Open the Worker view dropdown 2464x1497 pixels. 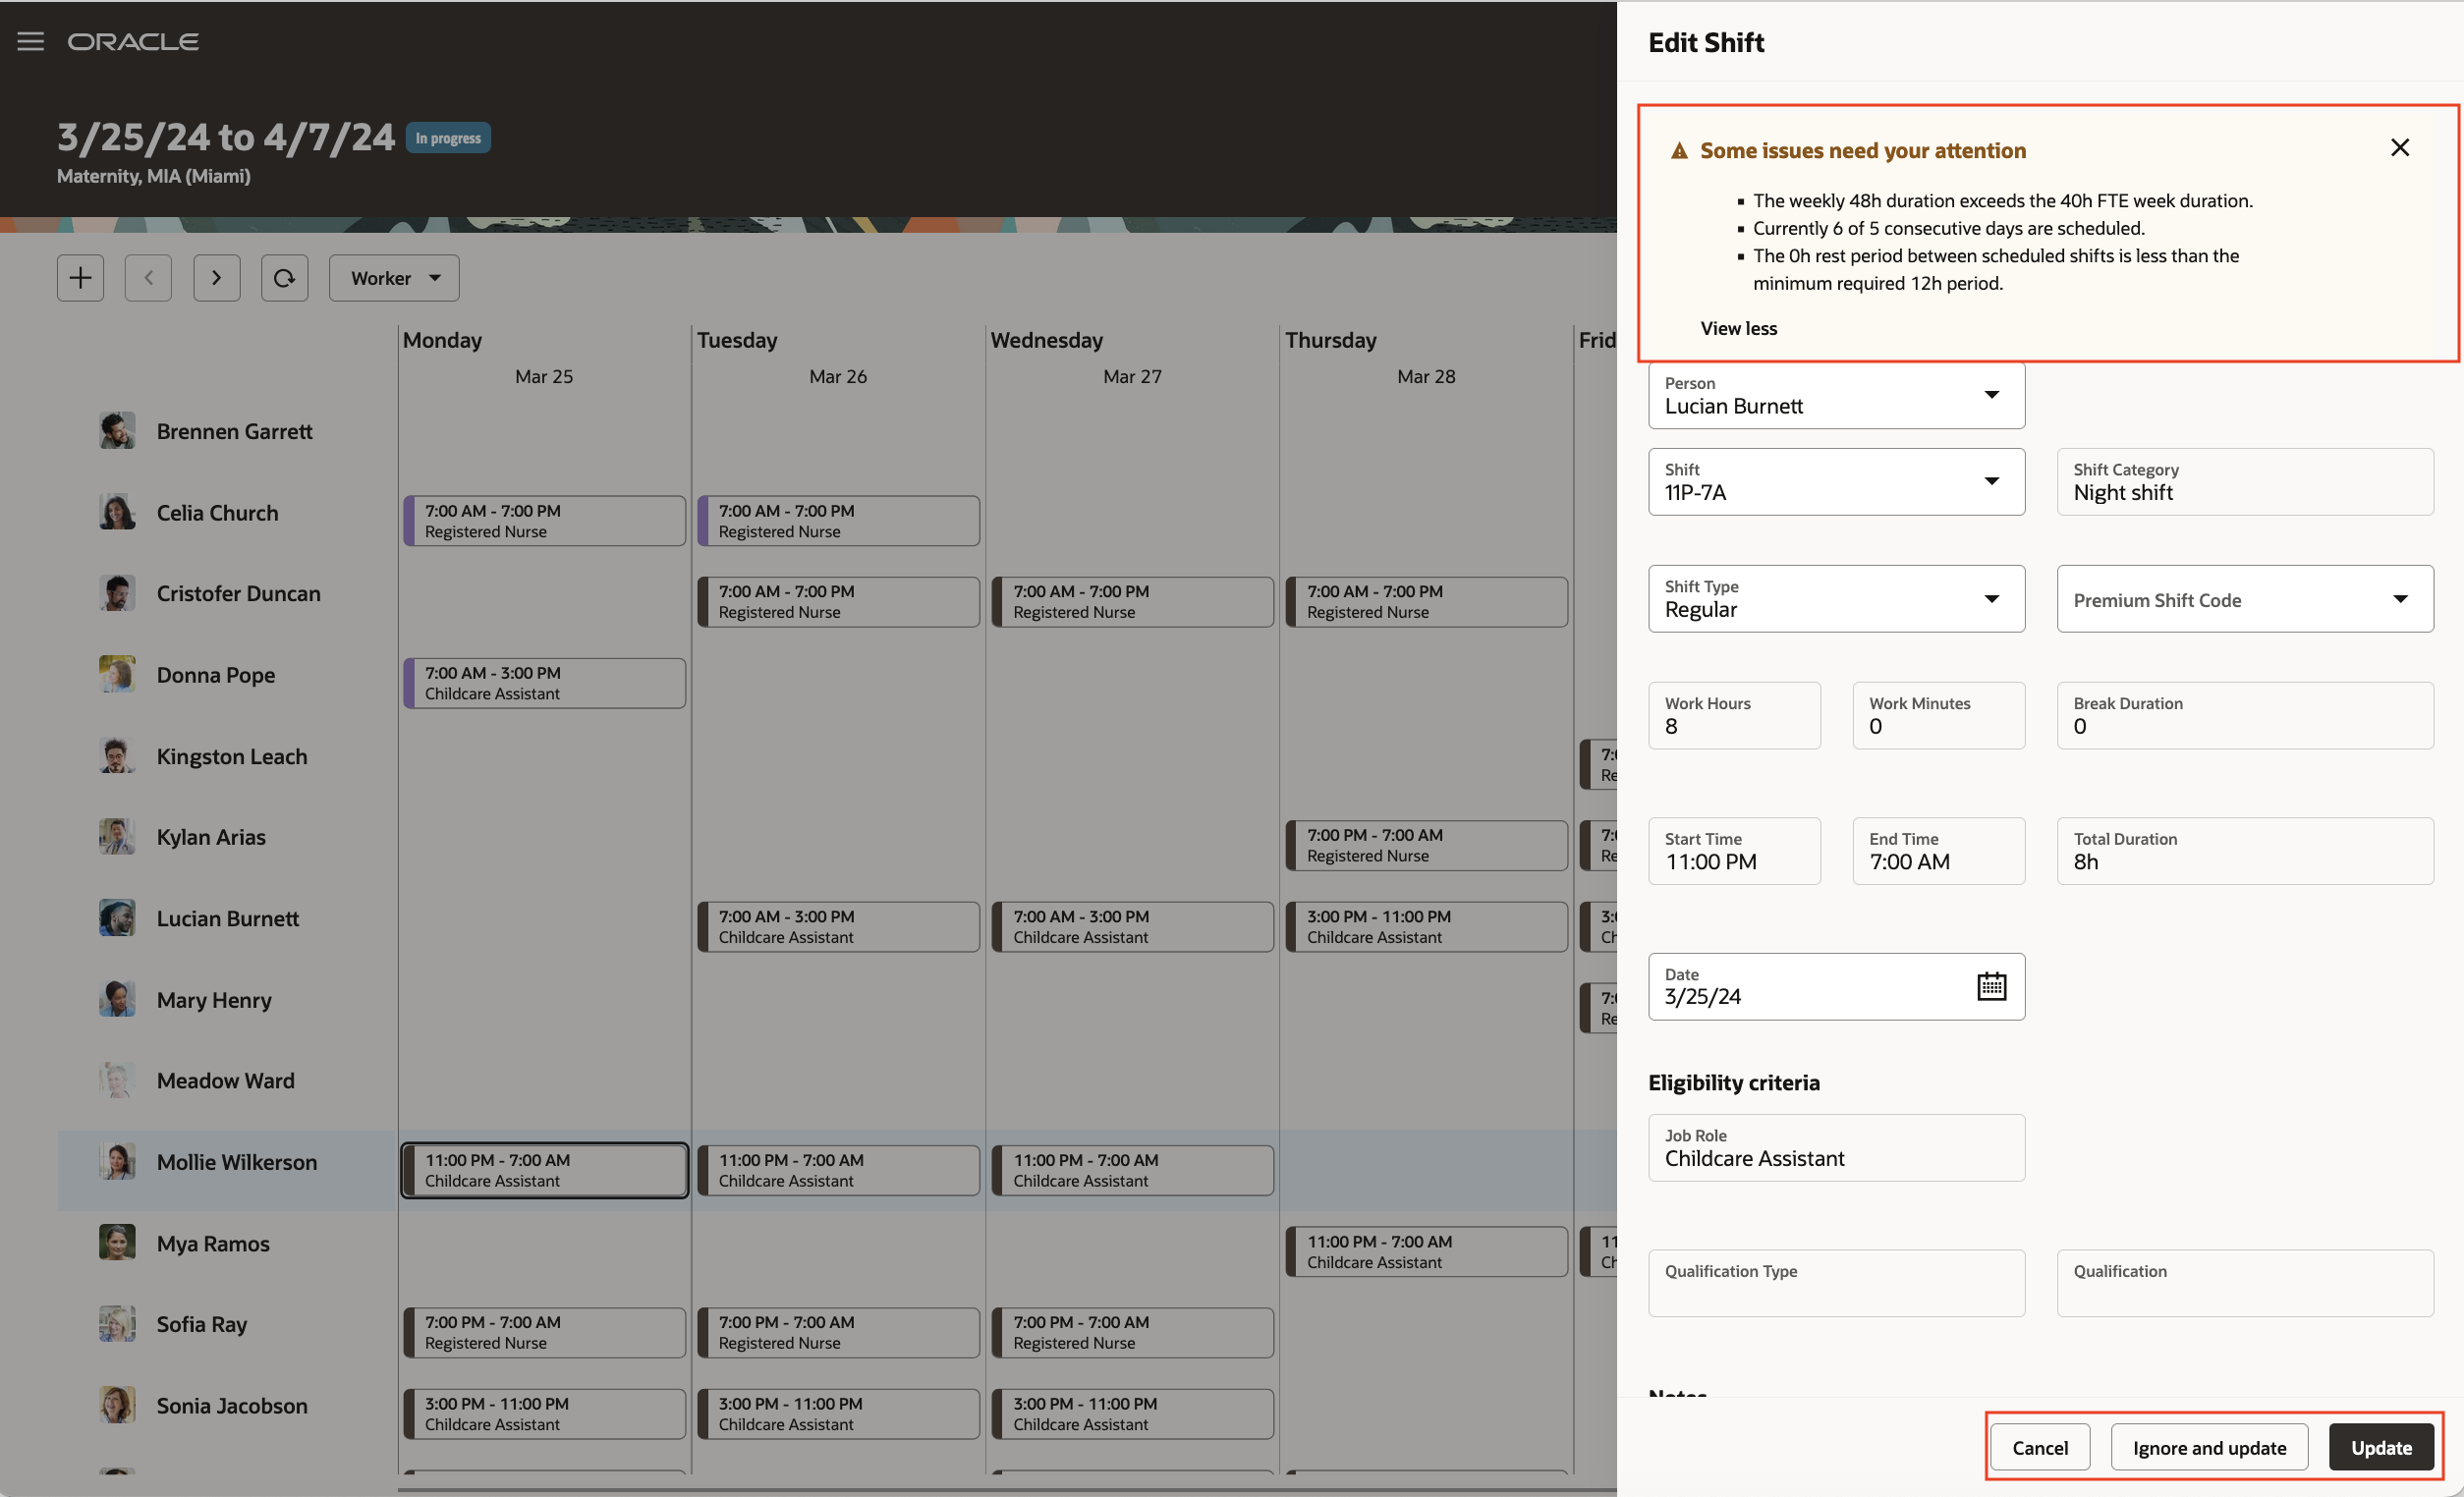tap(394, 278)
